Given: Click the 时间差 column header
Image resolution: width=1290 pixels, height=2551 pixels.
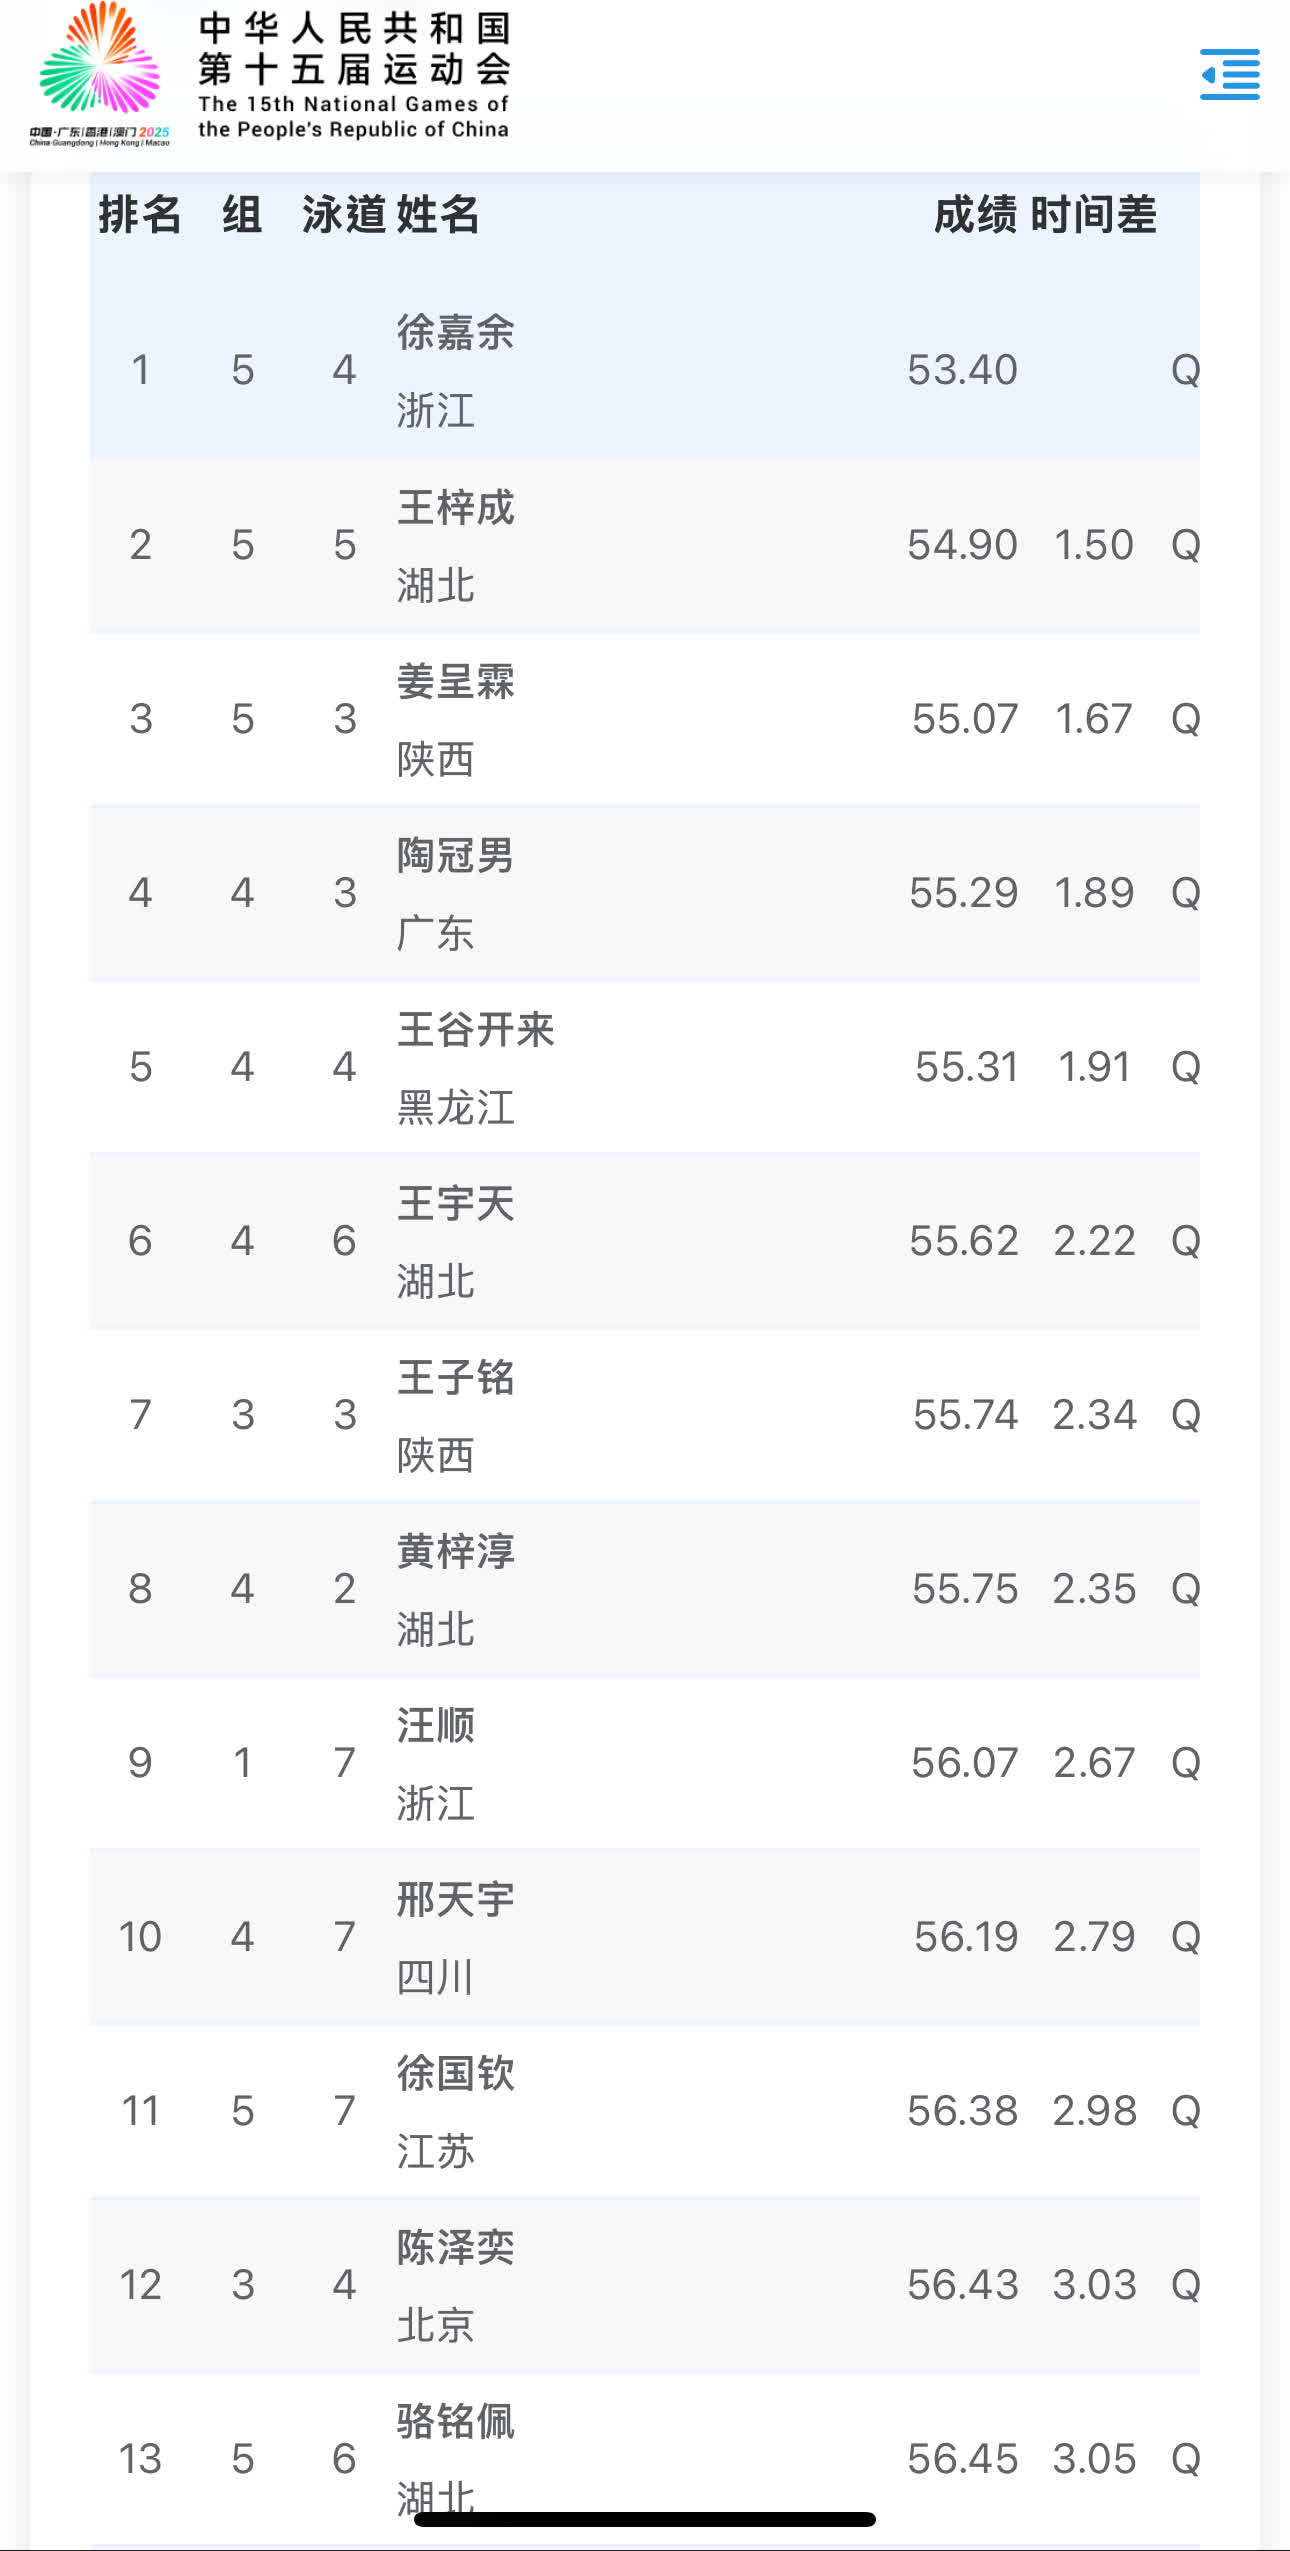Looking at the screenshot, I should click(1093, 215).
